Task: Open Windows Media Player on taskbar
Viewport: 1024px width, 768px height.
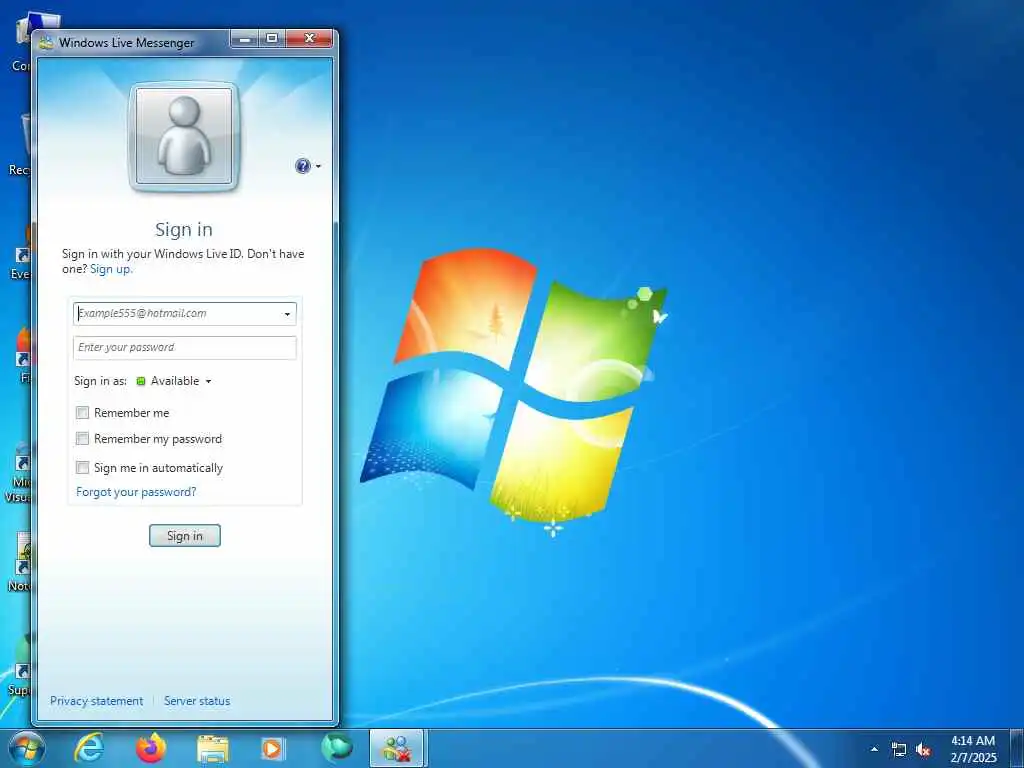Action: click(x=272, y=749)
